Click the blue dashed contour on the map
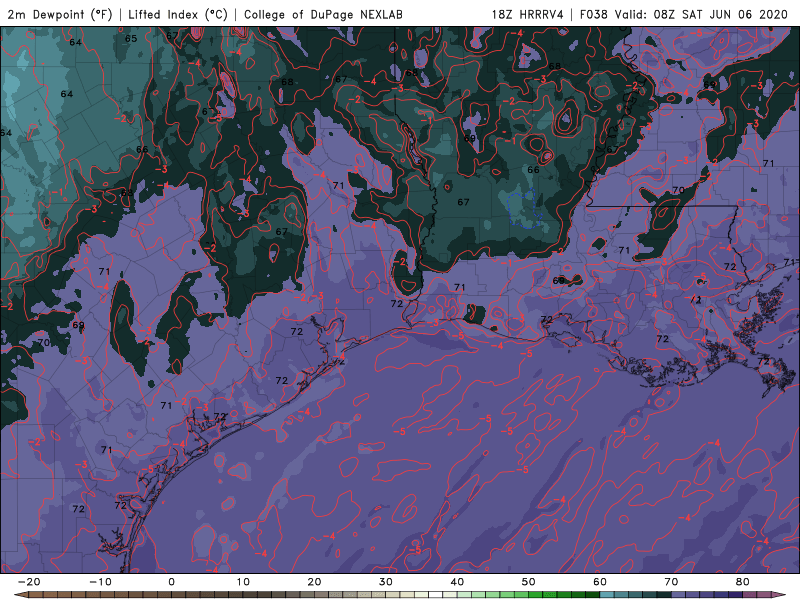 click(525, 208)
